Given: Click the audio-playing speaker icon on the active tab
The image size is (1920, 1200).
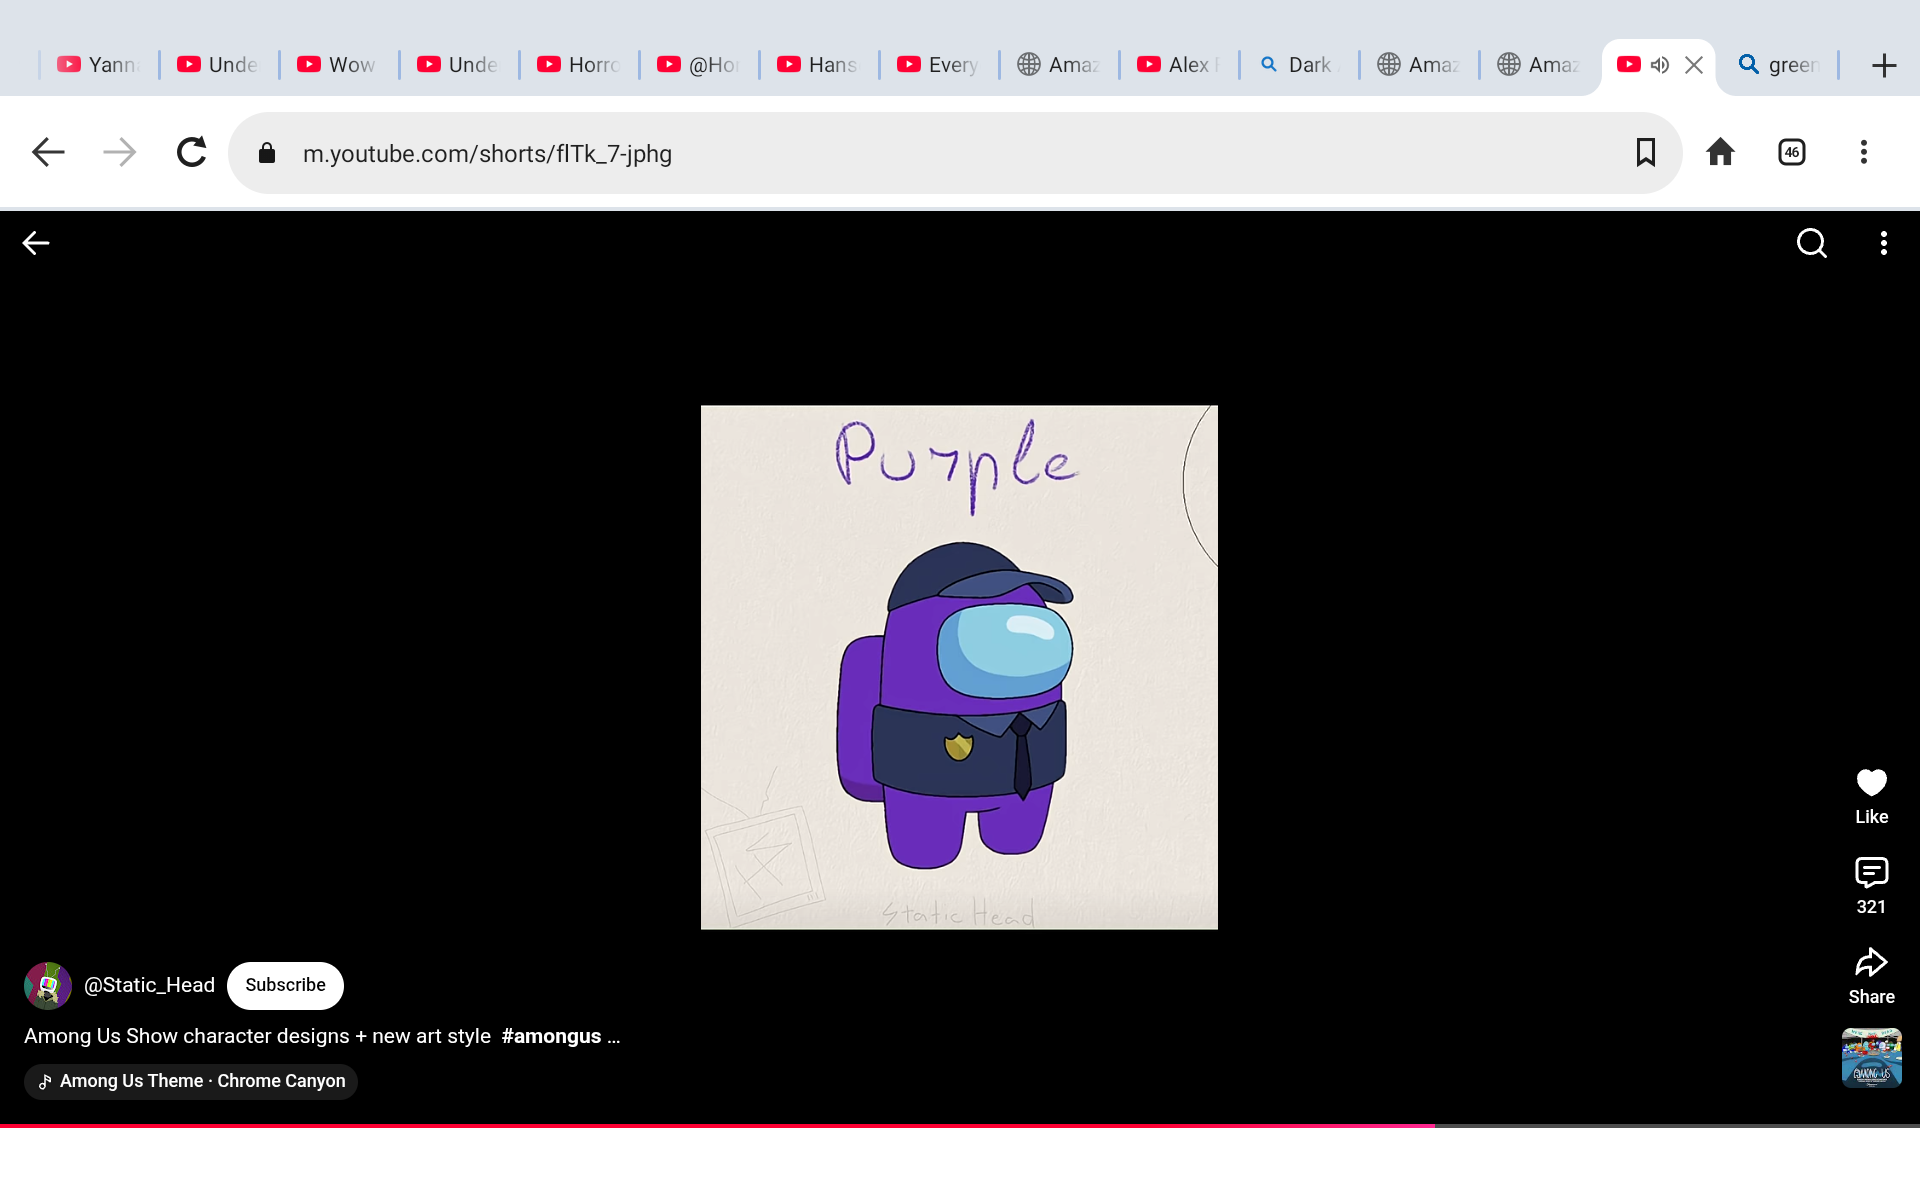Looking at the screenshot, I should click(x=1660, y=65).
